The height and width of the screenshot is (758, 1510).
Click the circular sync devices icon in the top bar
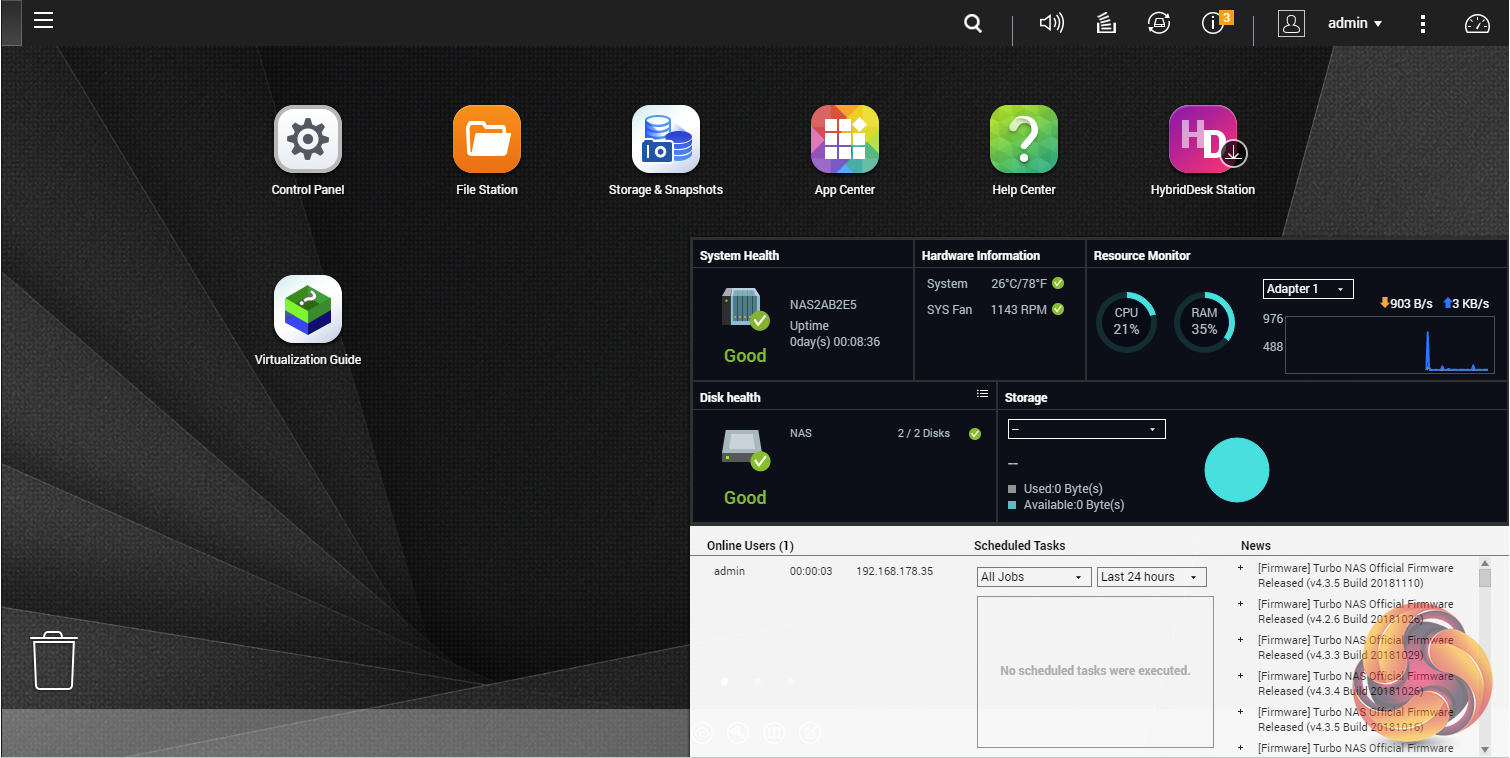point(1159,23)
